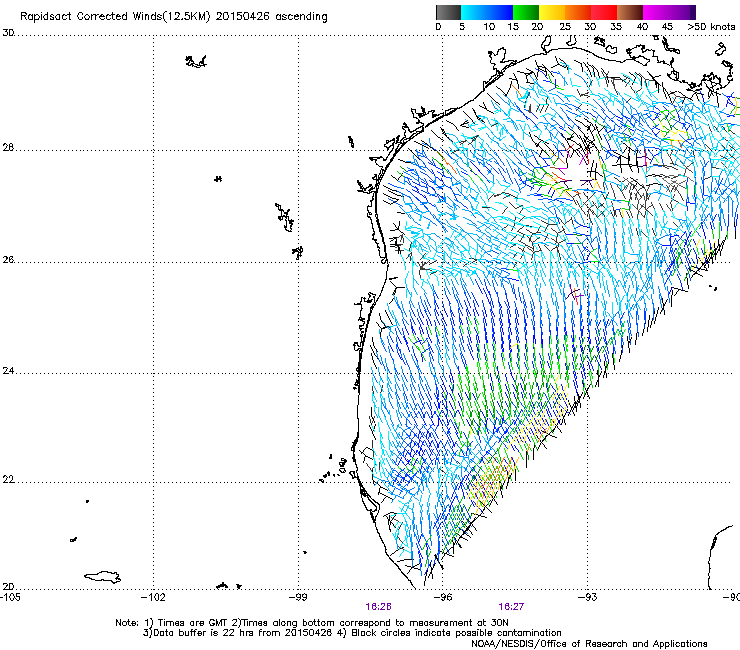Click the '>50 knots' legend label
The image size is (740, 650).
click(712, 27)
